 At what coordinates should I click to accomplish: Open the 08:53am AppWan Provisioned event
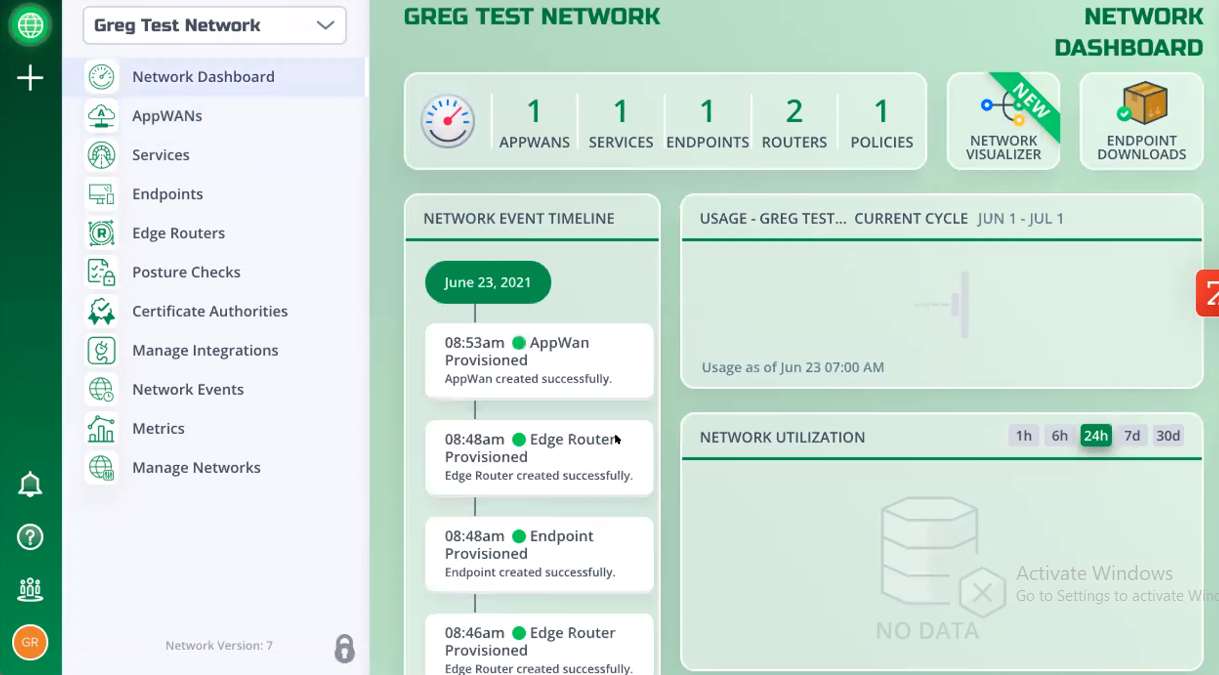pos(539,360)
